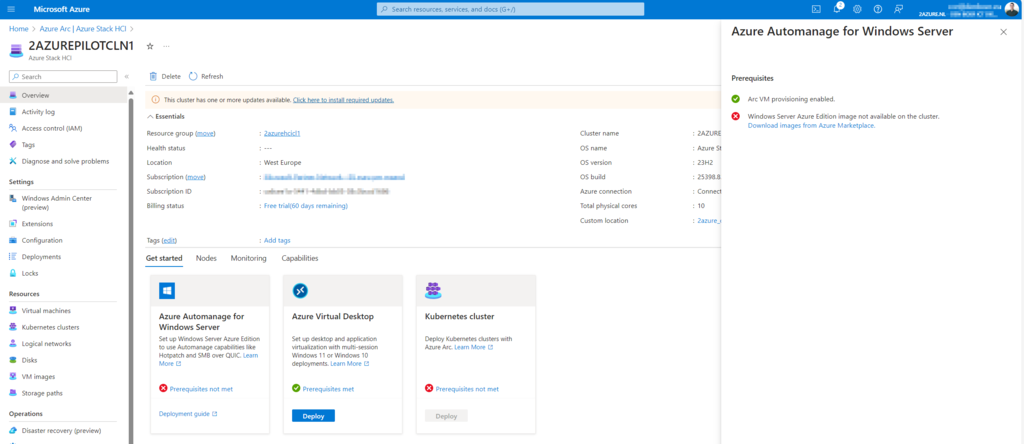Open the Azure portal hamburger menu

[11, 9]
